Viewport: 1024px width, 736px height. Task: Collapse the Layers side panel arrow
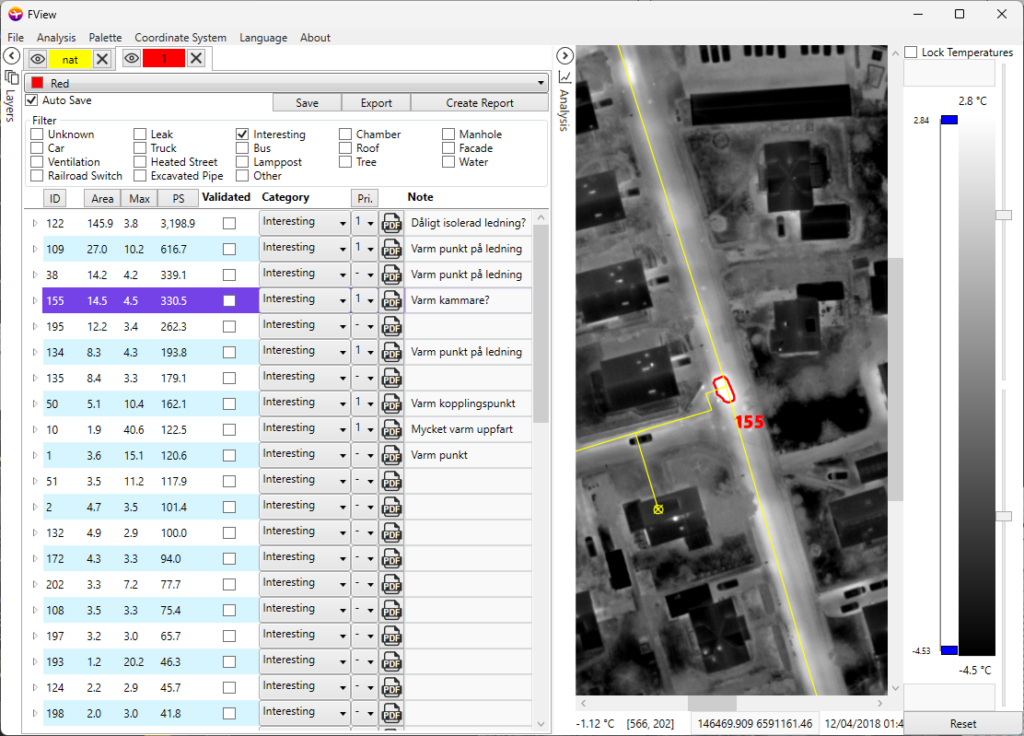[11, 56]
